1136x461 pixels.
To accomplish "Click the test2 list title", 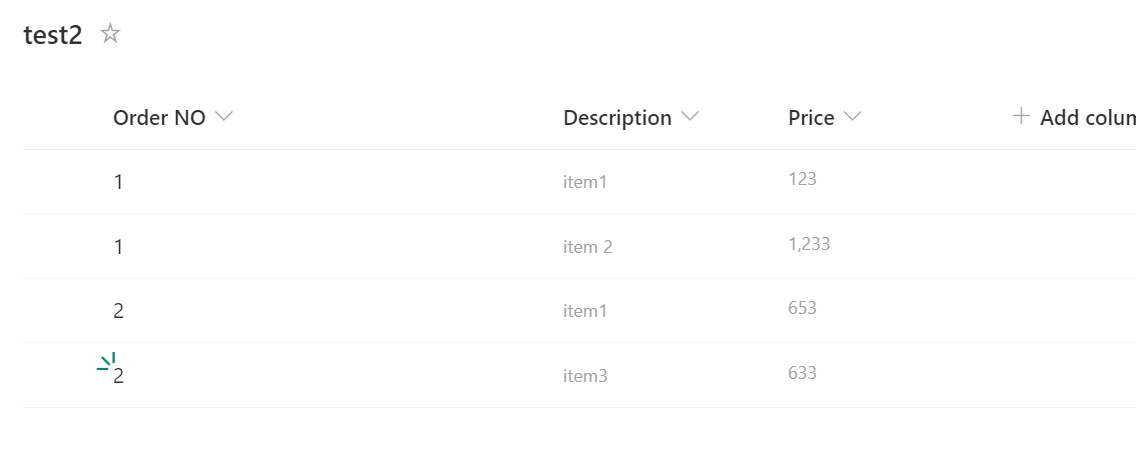I will 53,36.
